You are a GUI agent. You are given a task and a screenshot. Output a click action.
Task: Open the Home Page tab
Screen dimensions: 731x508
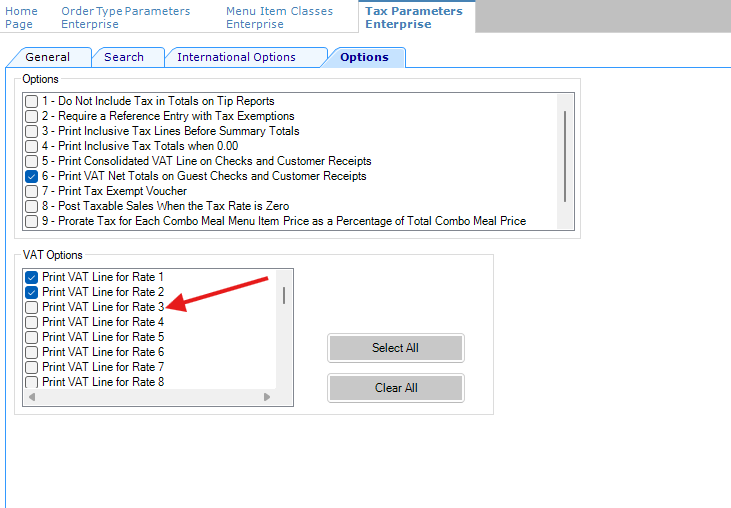point(22,17)
